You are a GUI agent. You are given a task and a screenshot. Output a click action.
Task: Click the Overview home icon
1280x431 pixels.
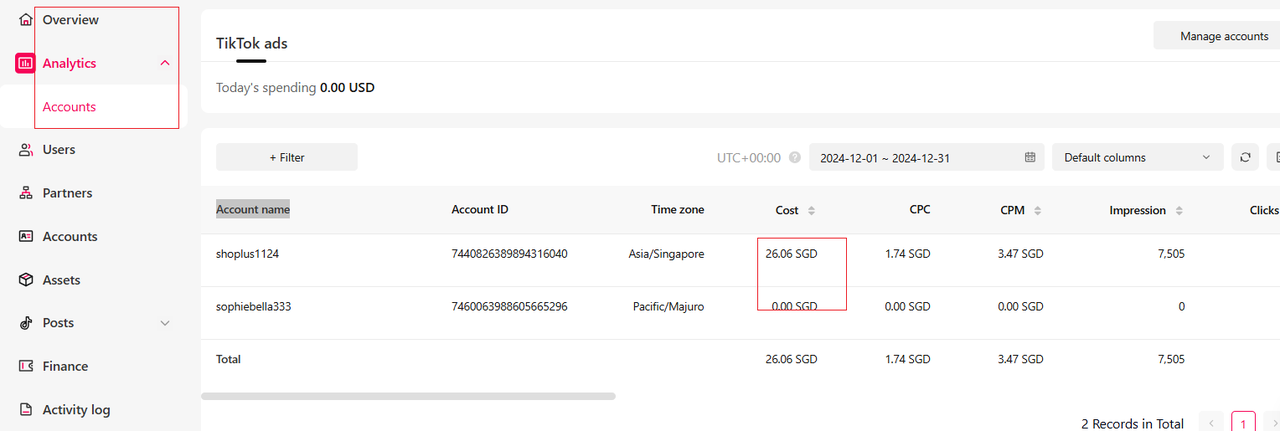point(26,20)
